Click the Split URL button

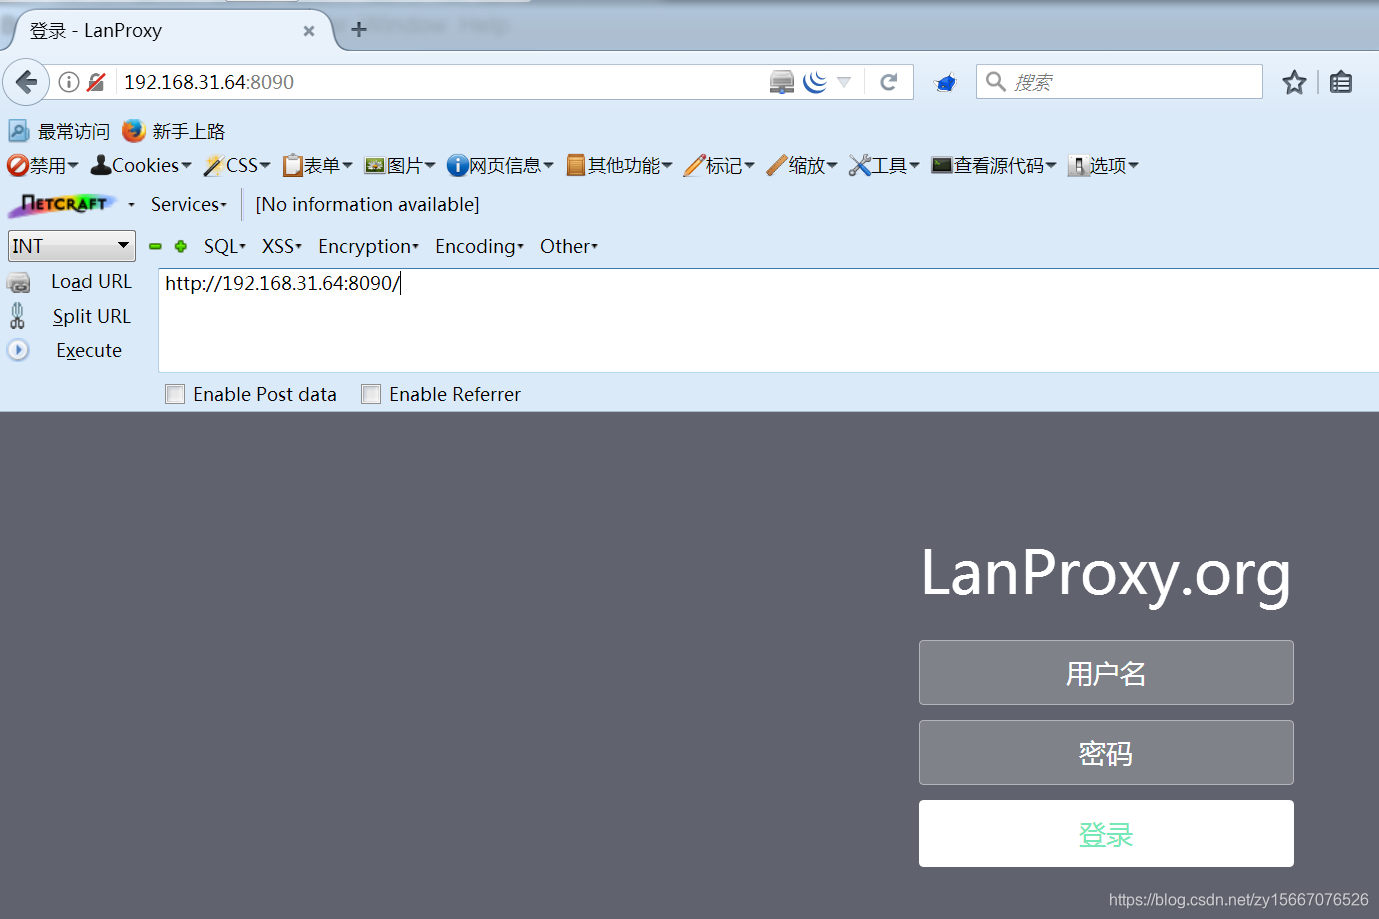pos(92,316)
